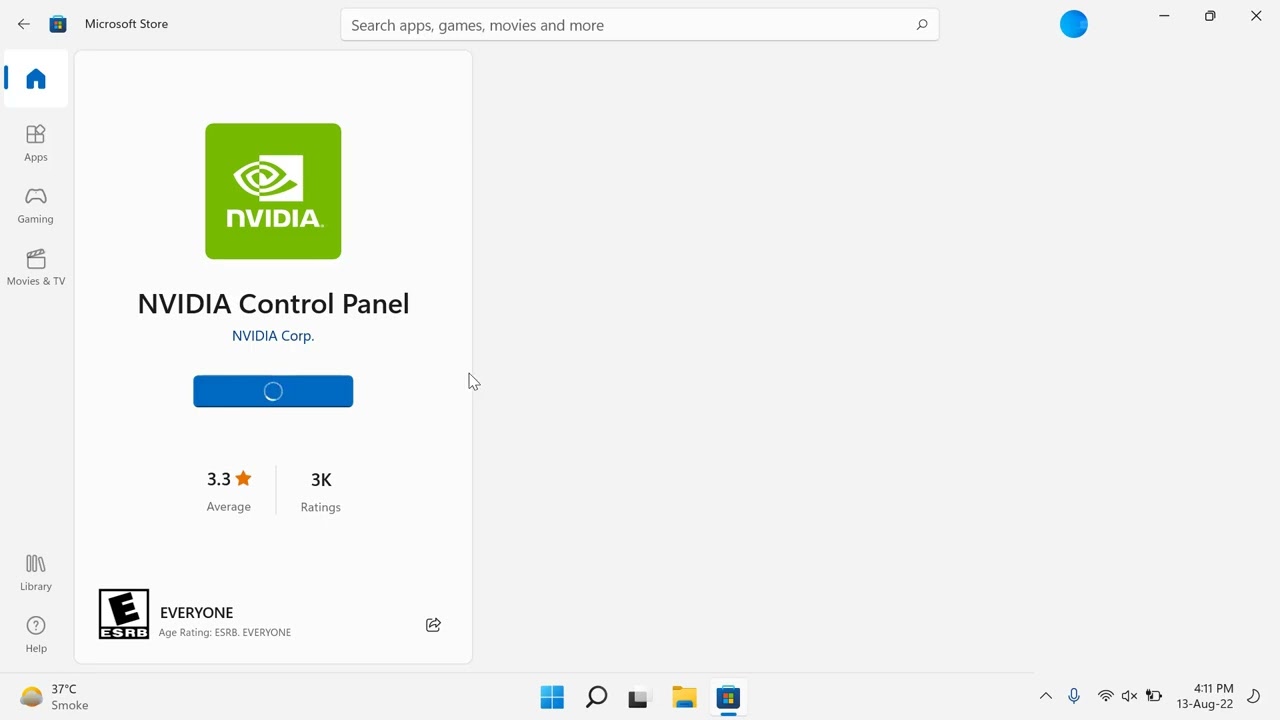Click Age Rating: ESRB. EVERYONE text

click(x=225, y=632)
